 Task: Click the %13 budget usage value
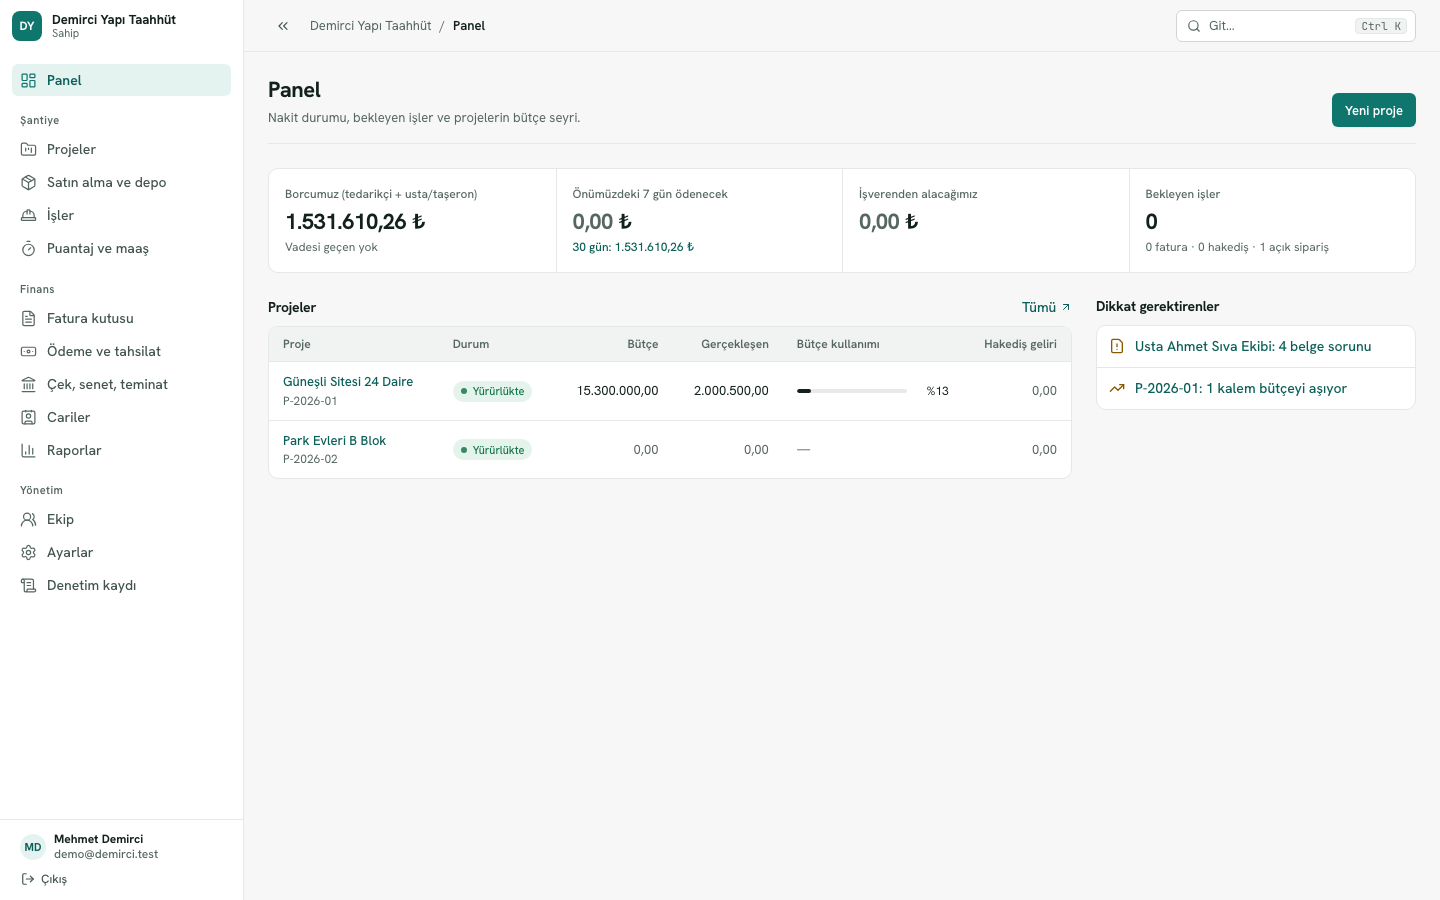coord(937,391)
